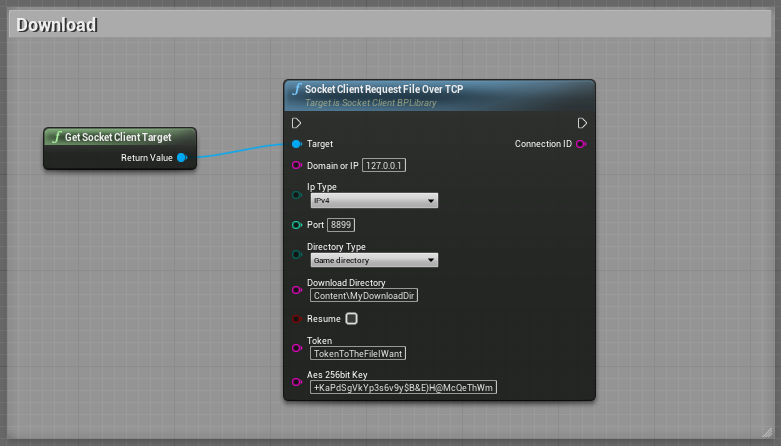Screen dimensions: 781x446
Task: Open the Ip Type IPv4 dropdown
Action: 374,201
